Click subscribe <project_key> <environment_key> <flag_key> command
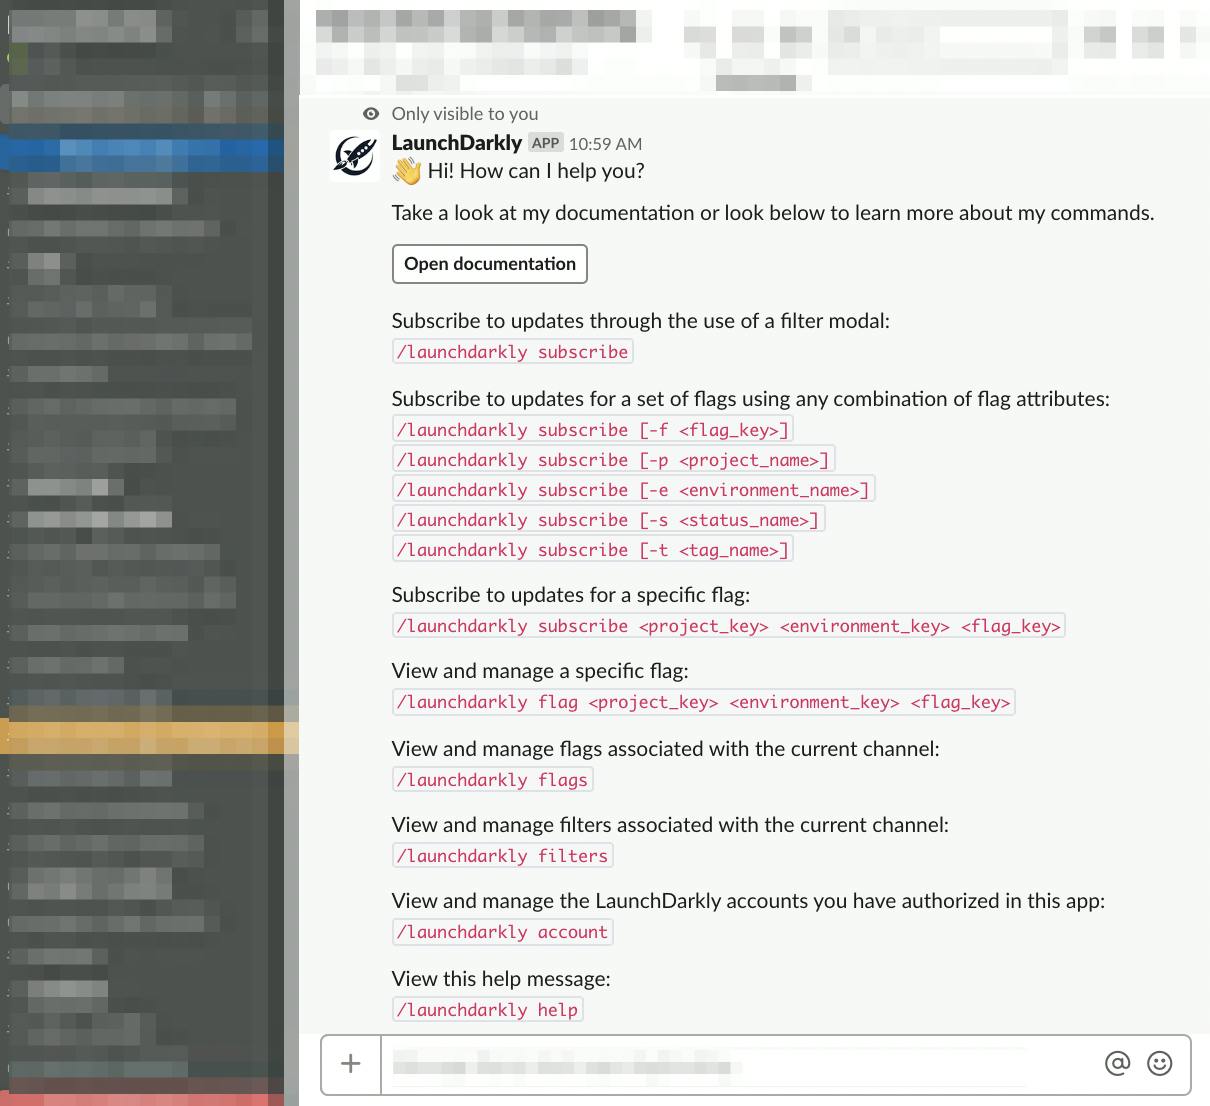The image size is (1210, 1106). (729, 626)
